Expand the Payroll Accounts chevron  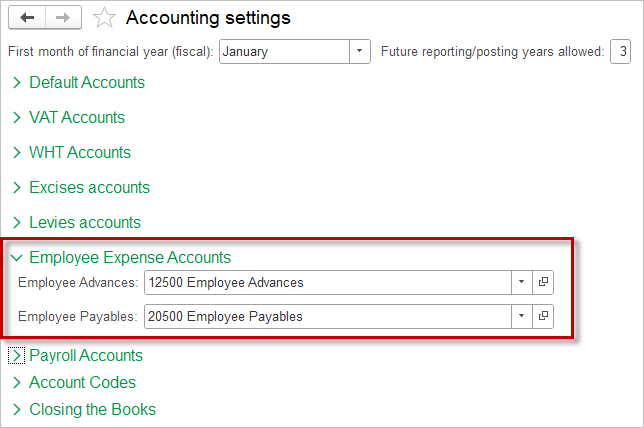point(16,355)
